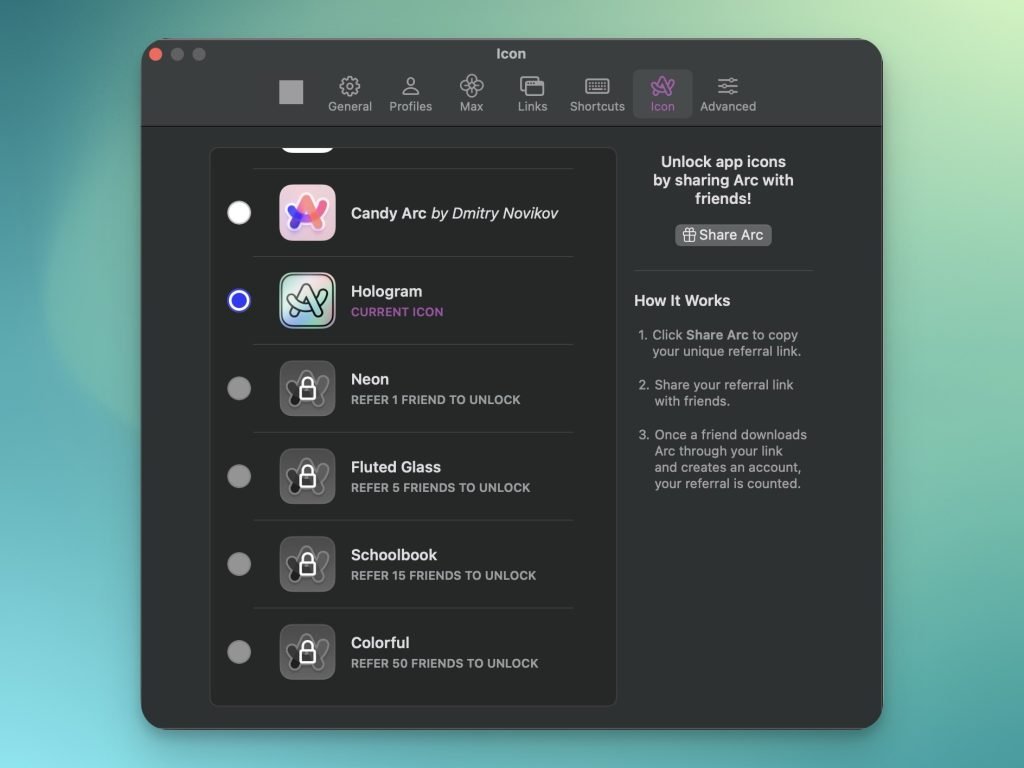Click the How It Works heading
Viewport: 1024px width, 768px height.
[682, 300]
